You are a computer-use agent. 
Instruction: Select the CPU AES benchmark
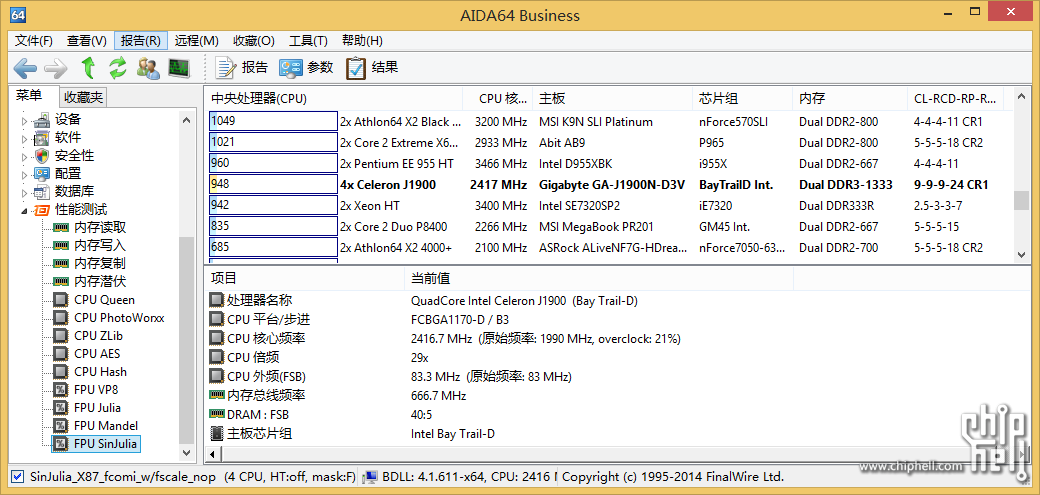tap(97, 354)
